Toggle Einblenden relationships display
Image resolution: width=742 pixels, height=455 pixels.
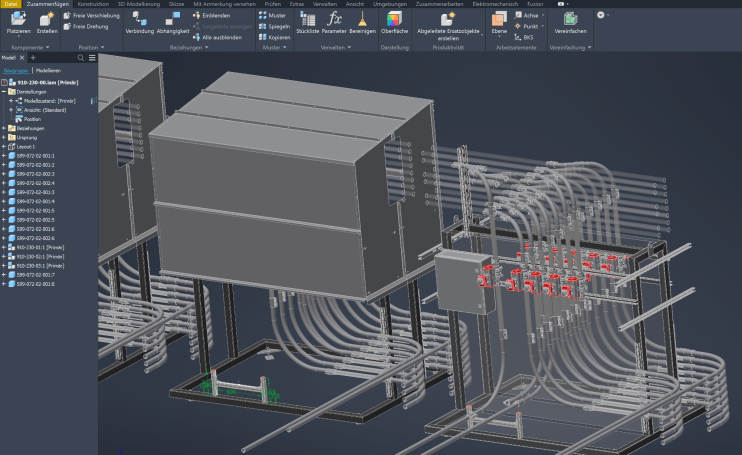click(212, 16)
